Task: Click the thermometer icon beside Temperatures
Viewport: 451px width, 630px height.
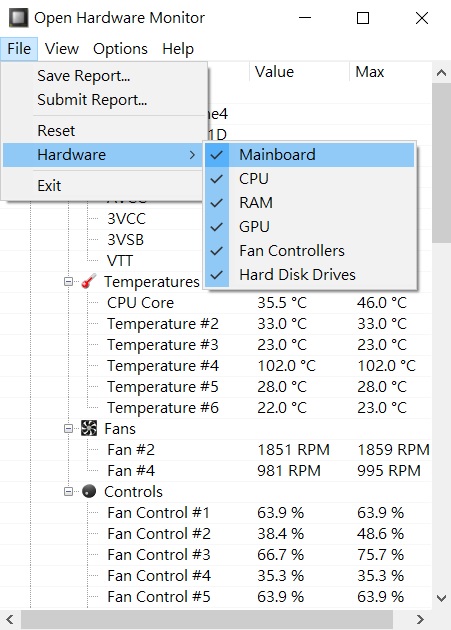Action: (89, 281)
